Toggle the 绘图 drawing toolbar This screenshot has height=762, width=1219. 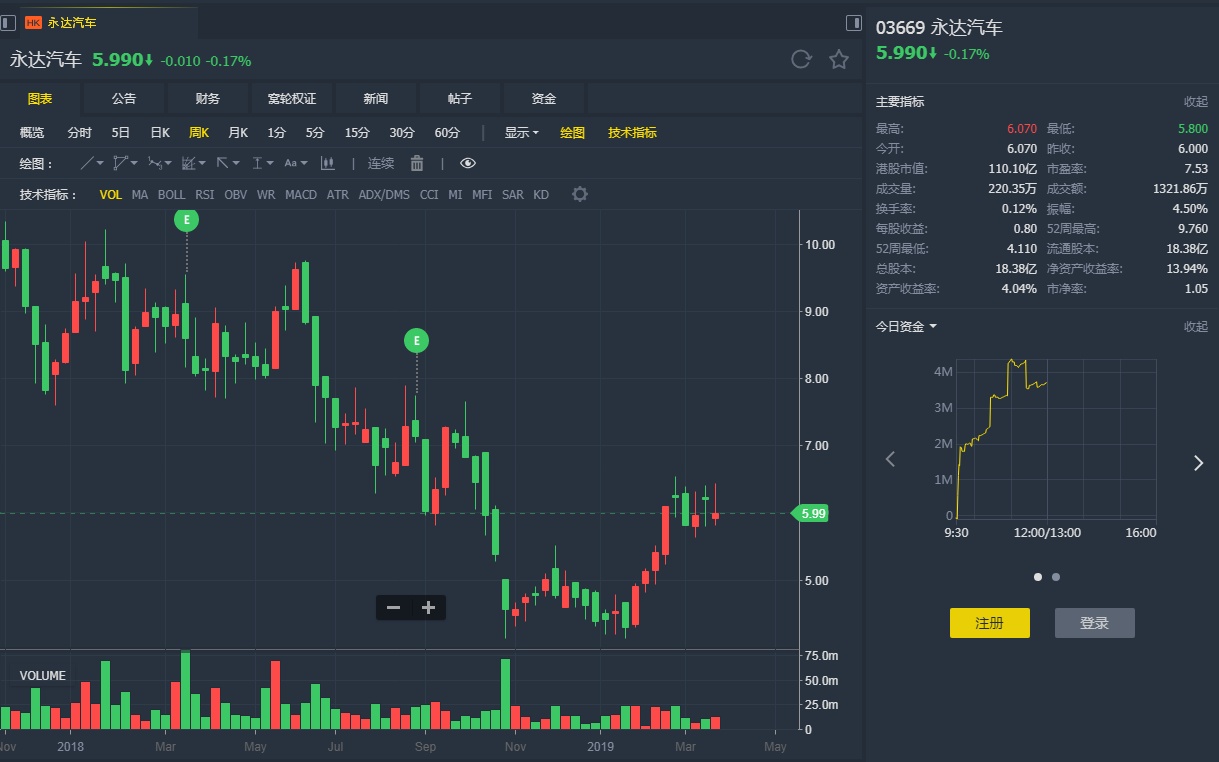[572, 132]
